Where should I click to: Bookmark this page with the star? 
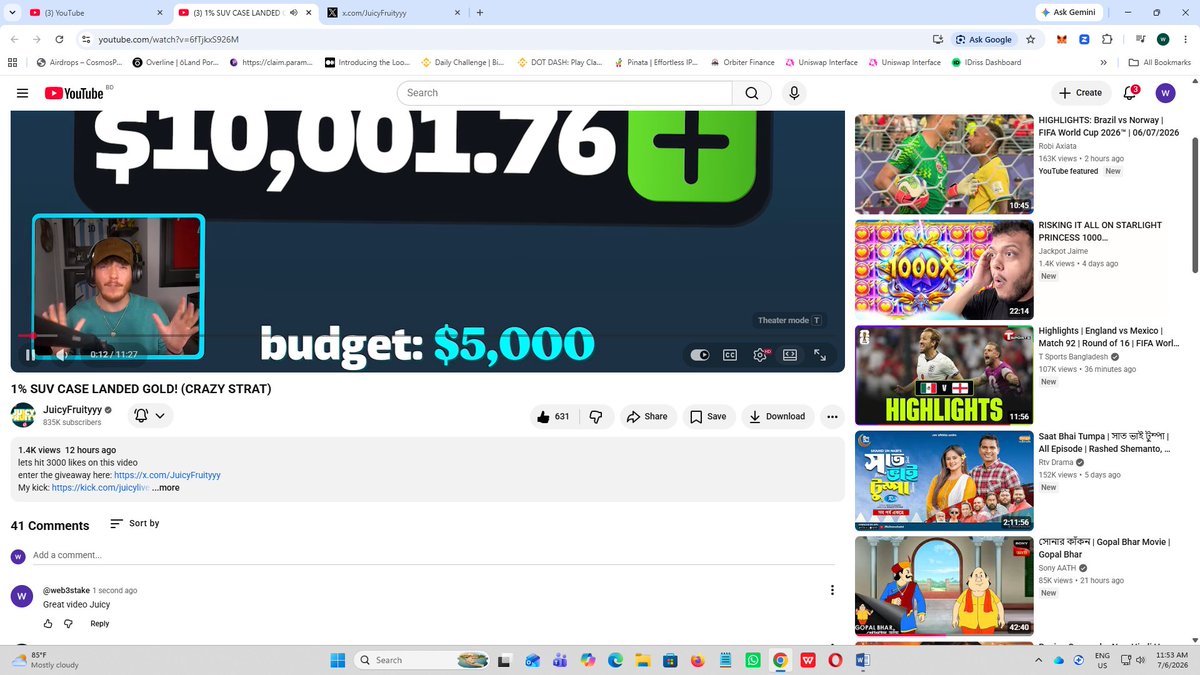click(x=1030, y=39)
